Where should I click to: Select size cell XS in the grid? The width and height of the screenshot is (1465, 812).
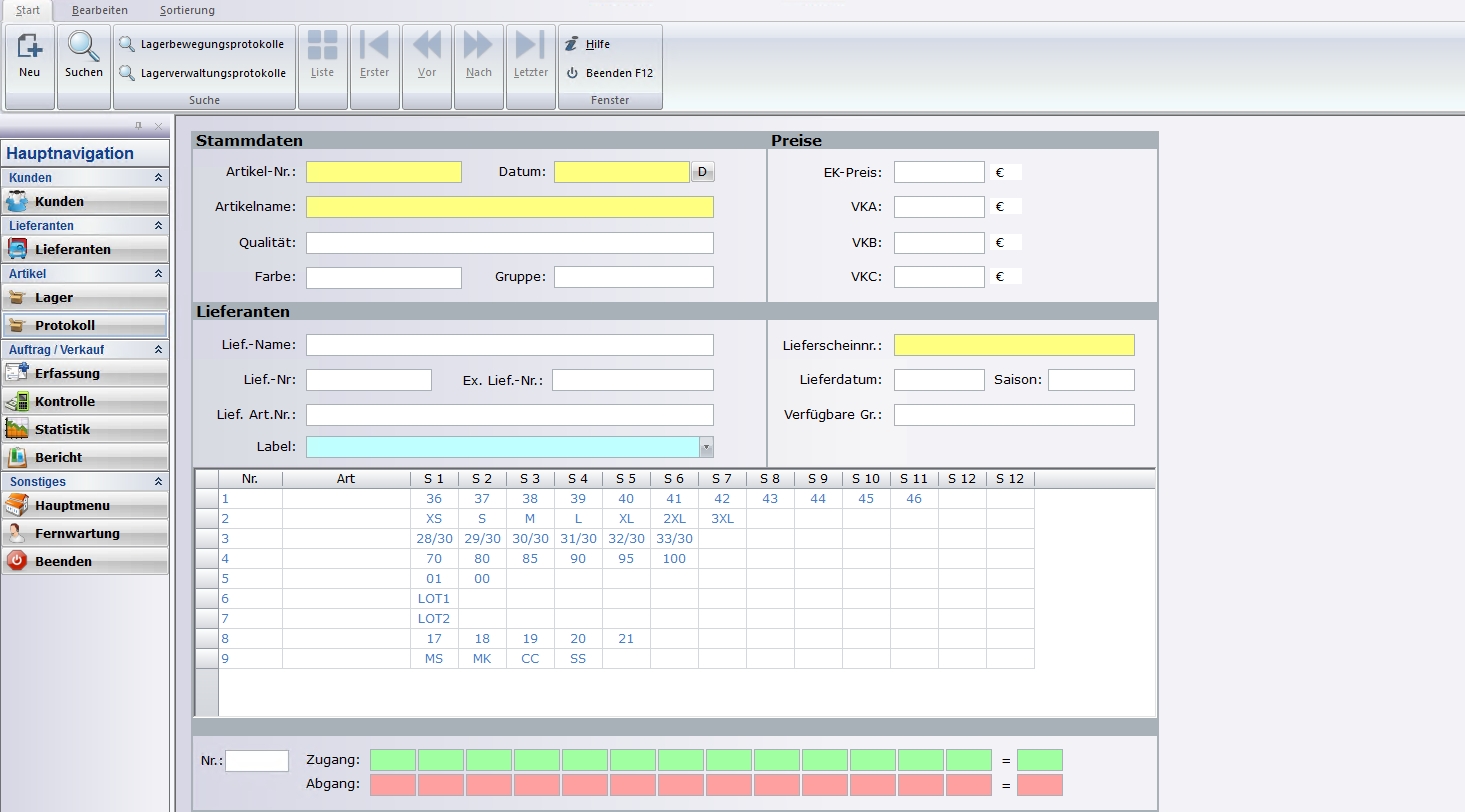(434, 519)
